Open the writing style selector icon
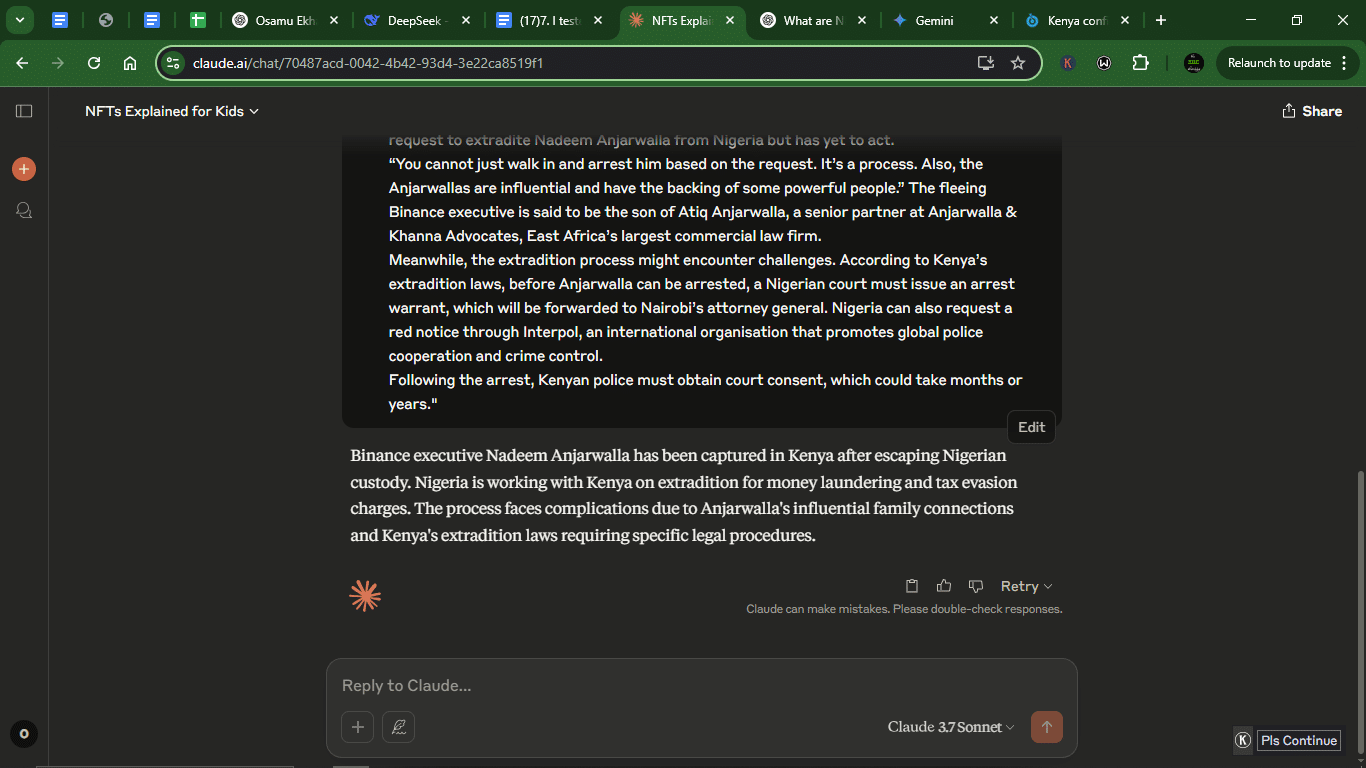 click(398, 727)
